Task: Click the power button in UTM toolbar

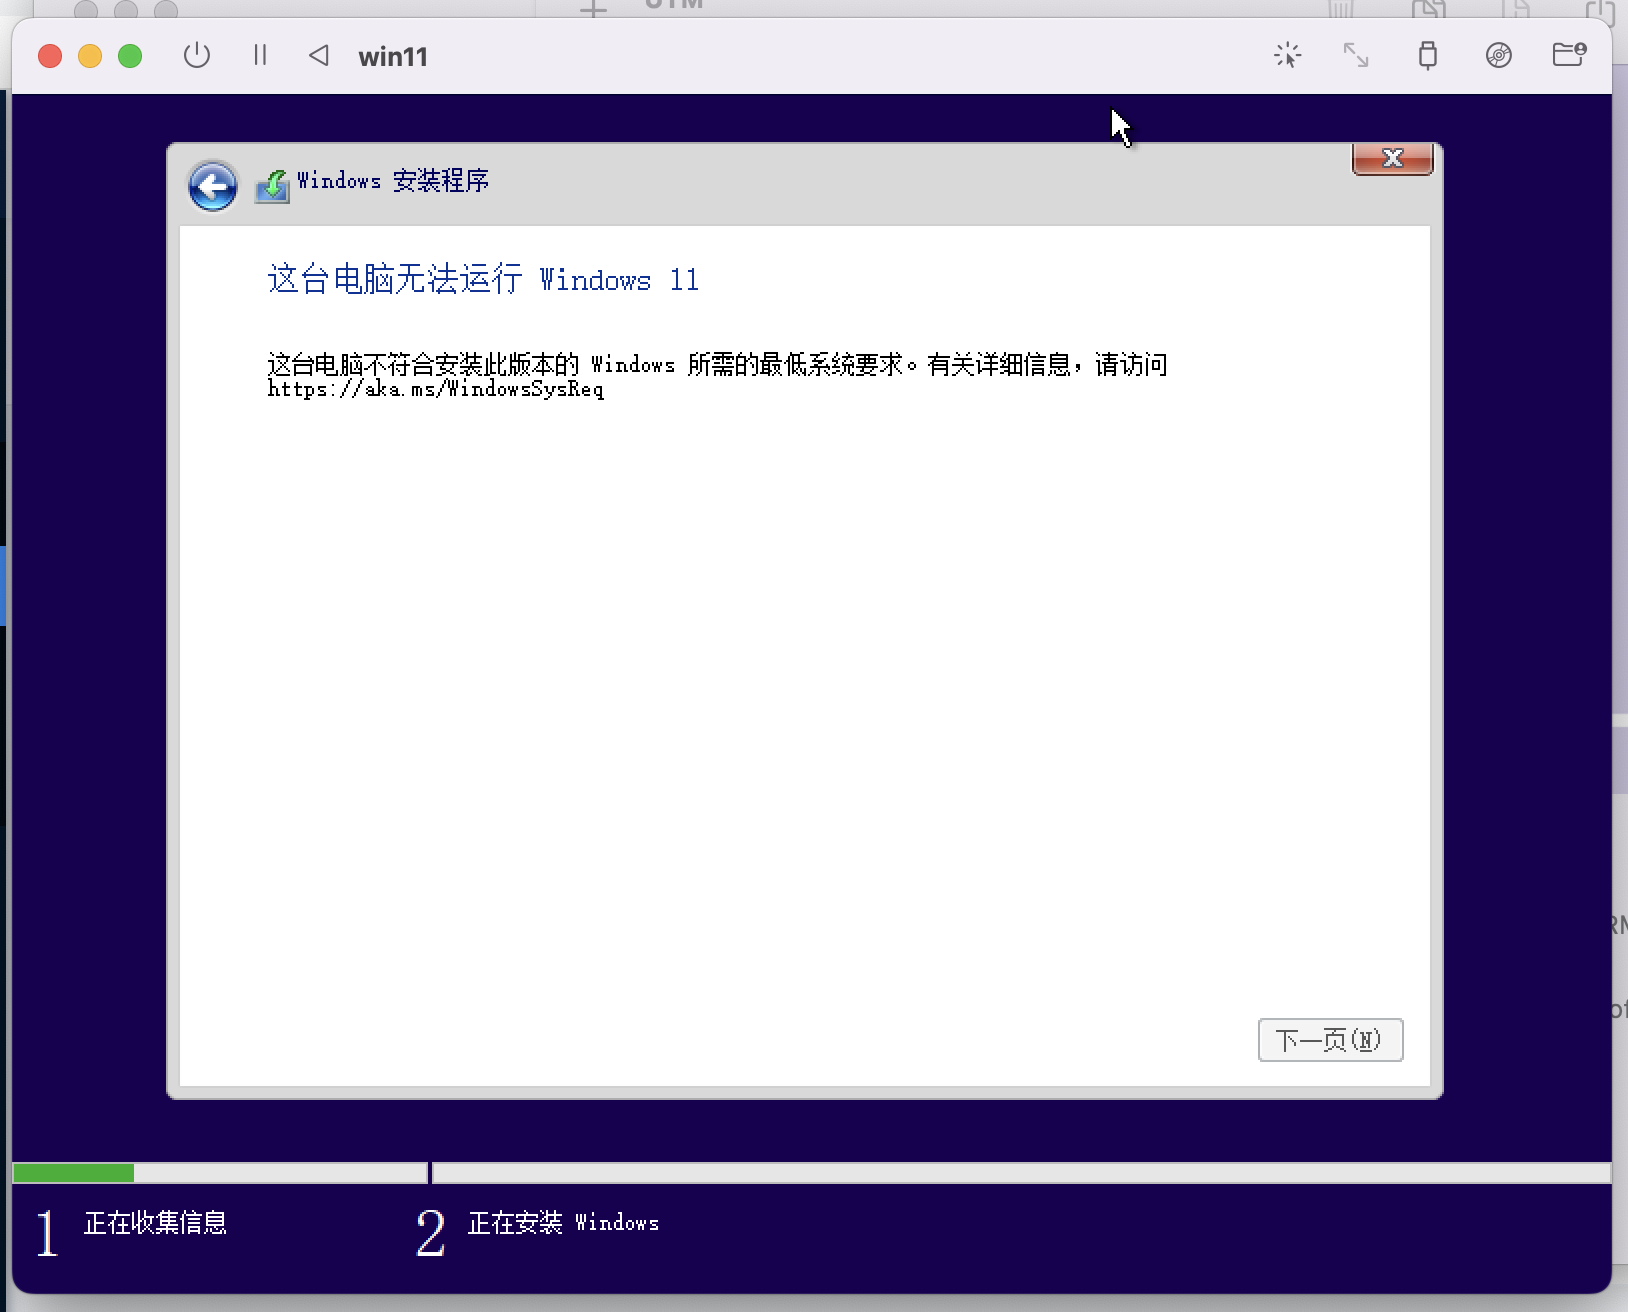Action: pyautogui.click(x=197, y=55)
